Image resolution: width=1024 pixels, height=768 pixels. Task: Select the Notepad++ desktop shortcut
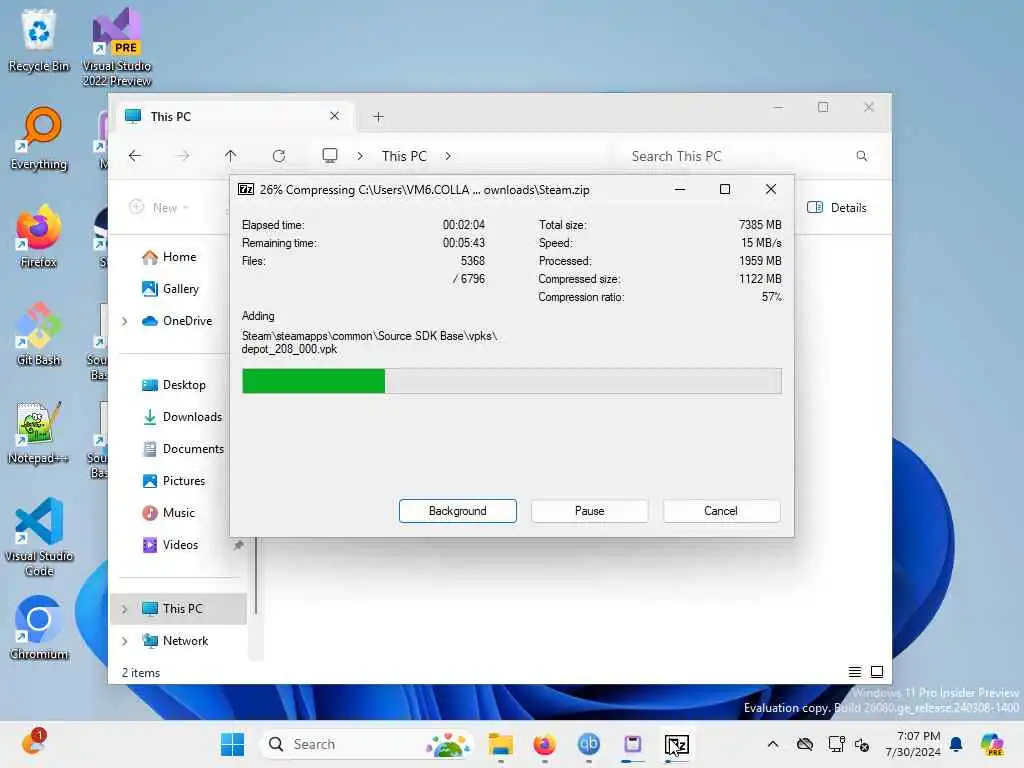38,432
